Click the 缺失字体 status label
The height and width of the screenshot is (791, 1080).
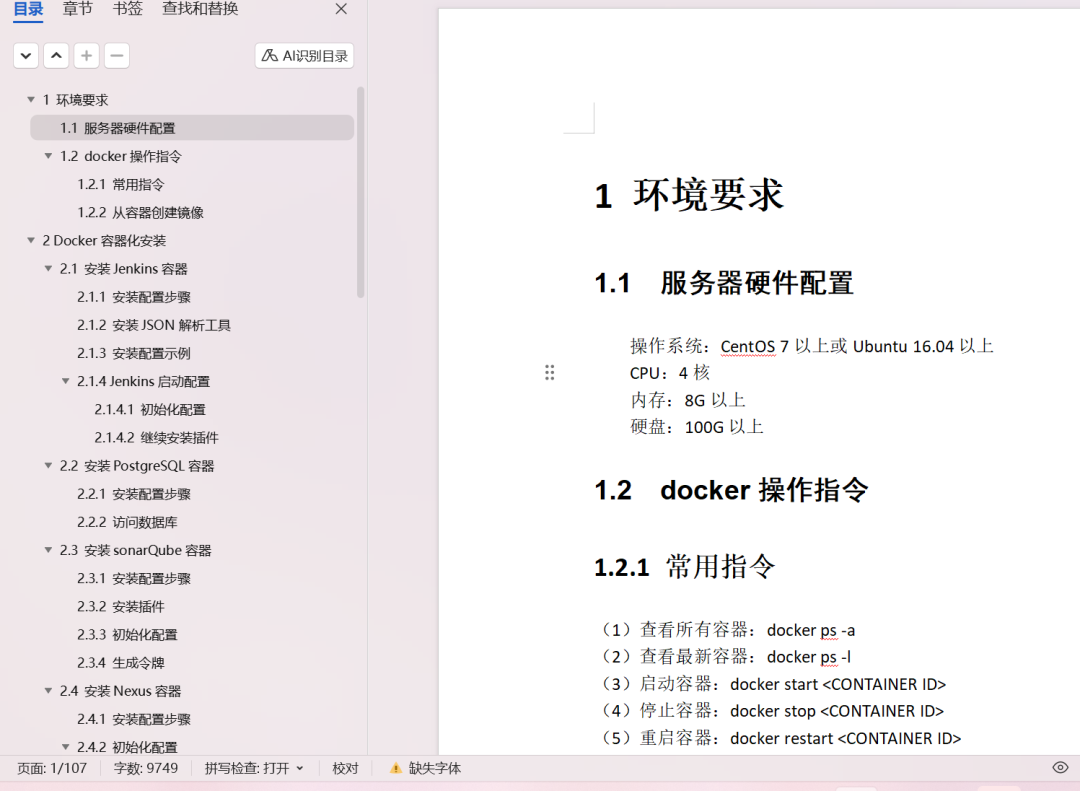tap(435, 768)
